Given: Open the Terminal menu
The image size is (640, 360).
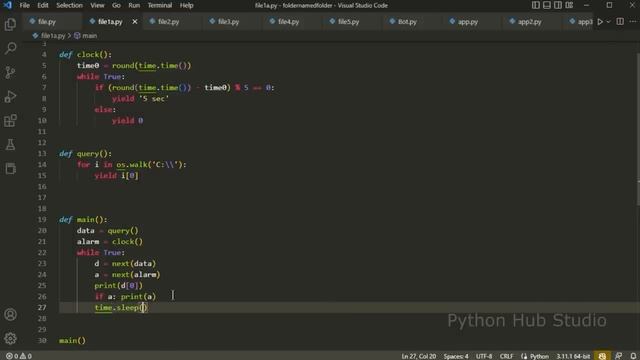Looking at the screenshot, I should pos(160,5).
